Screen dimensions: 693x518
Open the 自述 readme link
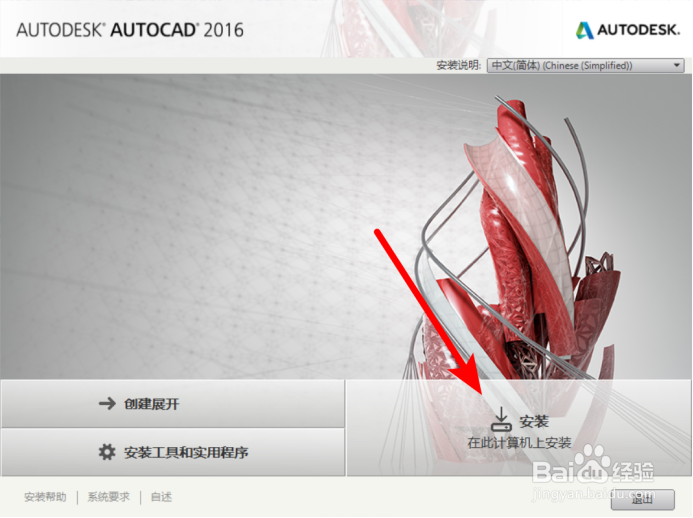point(161,497)
